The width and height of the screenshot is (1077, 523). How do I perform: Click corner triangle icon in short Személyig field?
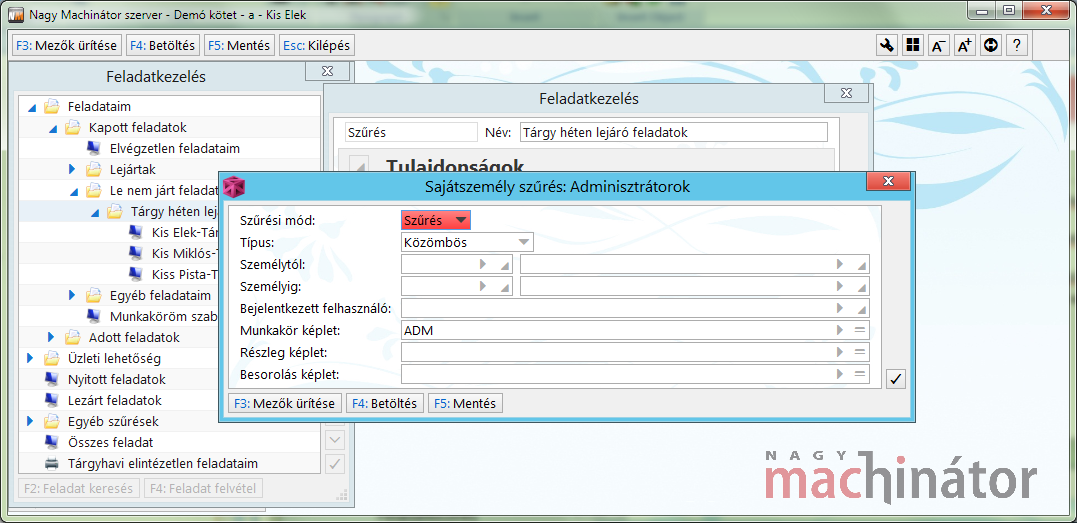[x=504, y=287]
